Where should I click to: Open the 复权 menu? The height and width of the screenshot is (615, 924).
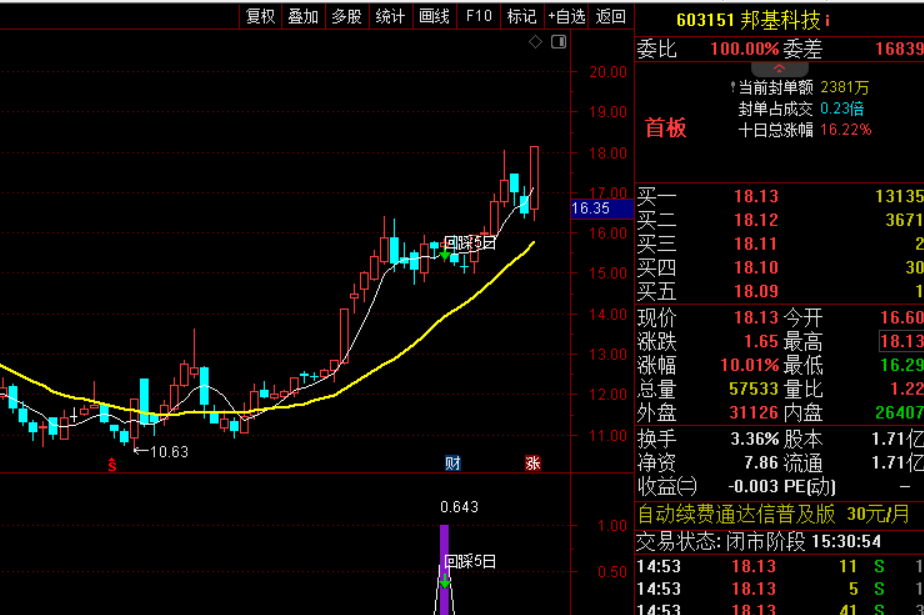click(x=260, y=16)
